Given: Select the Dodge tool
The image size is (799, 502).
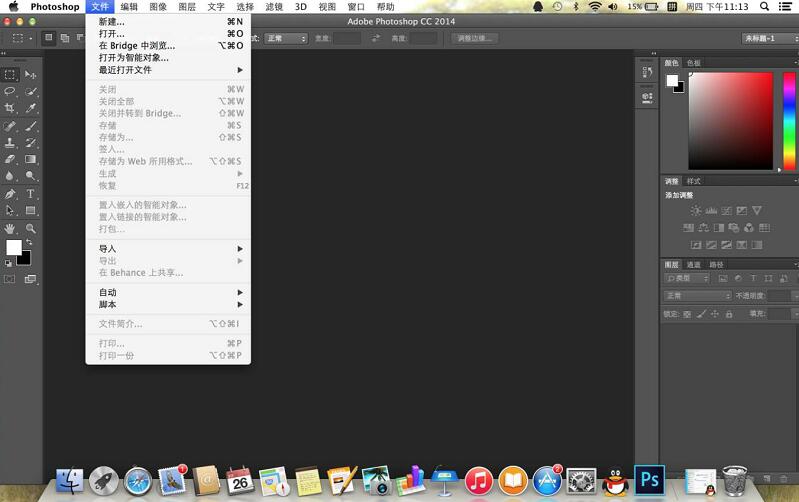Looking at the screenshot, I should 31,176.
